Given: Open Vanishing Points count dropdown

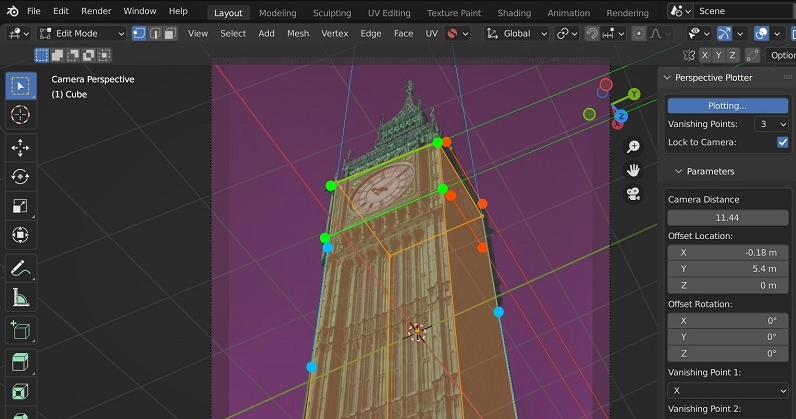Looking at the screenshot, I should pyautogui.click(x=771, y=124).
